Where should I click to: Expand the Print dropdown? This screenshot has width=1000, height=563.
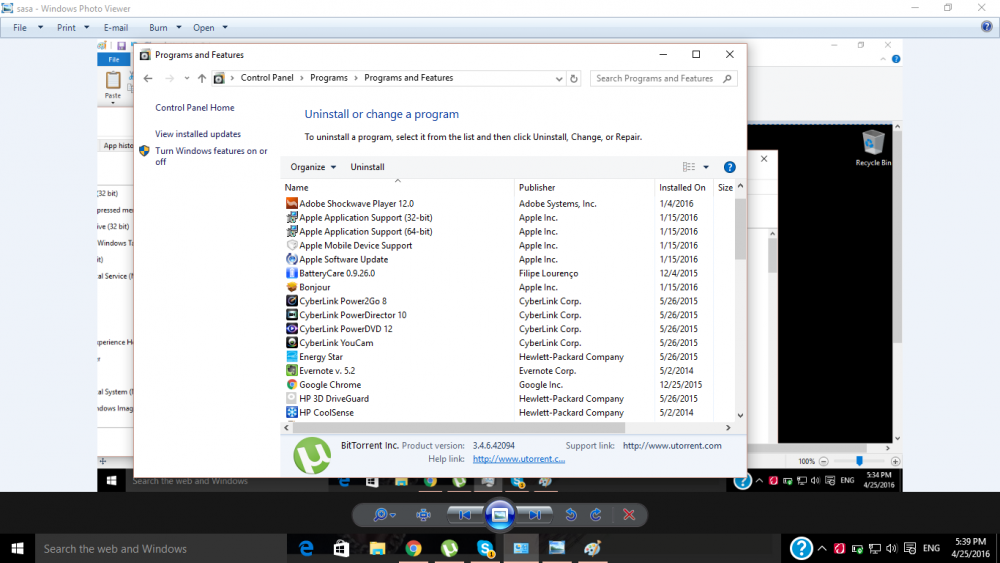pyautogui.click(x=73, y=28)
